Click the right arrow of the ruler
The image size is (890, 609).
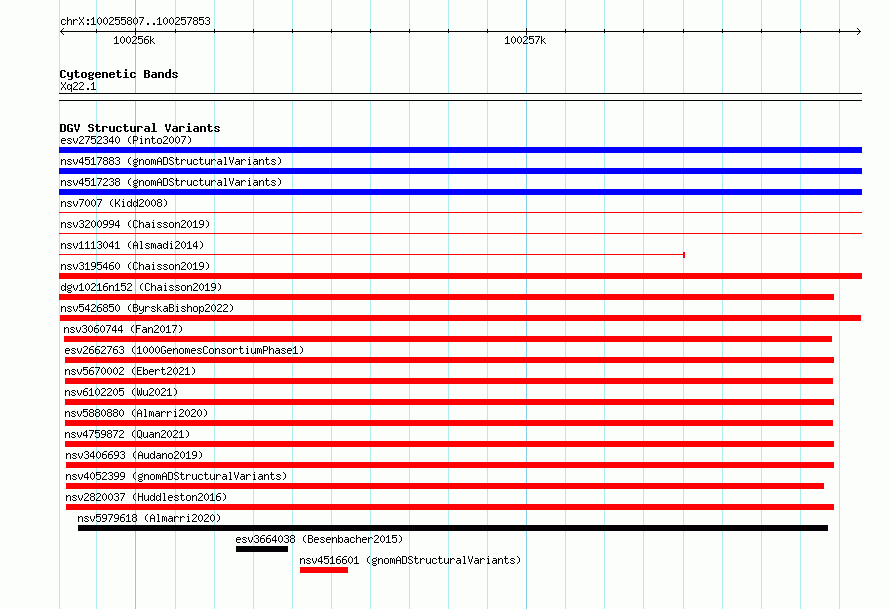point(858,31)
